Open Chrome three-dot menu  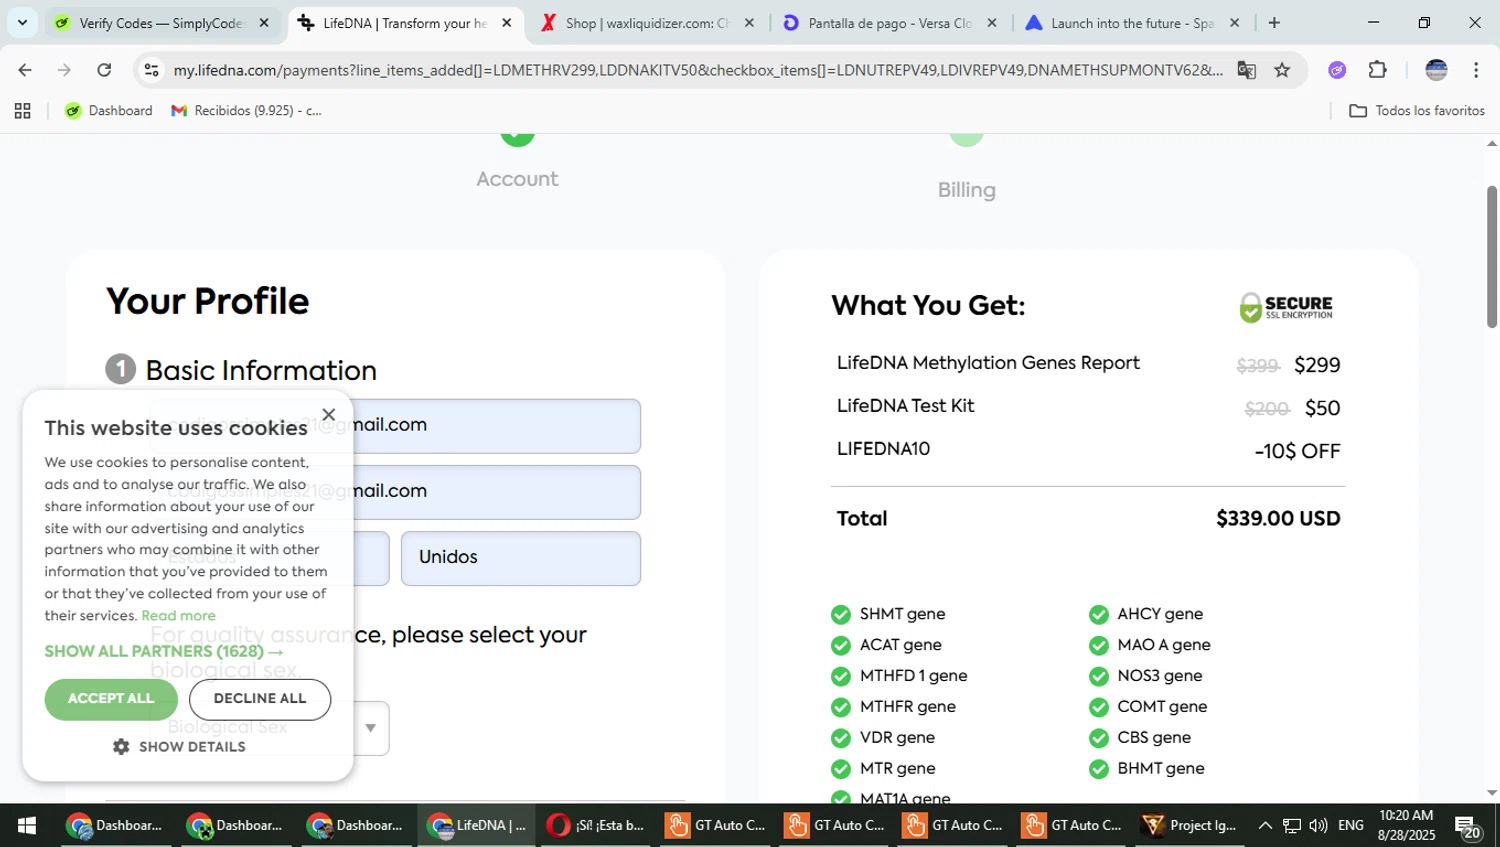click(x=1476, y=70)
